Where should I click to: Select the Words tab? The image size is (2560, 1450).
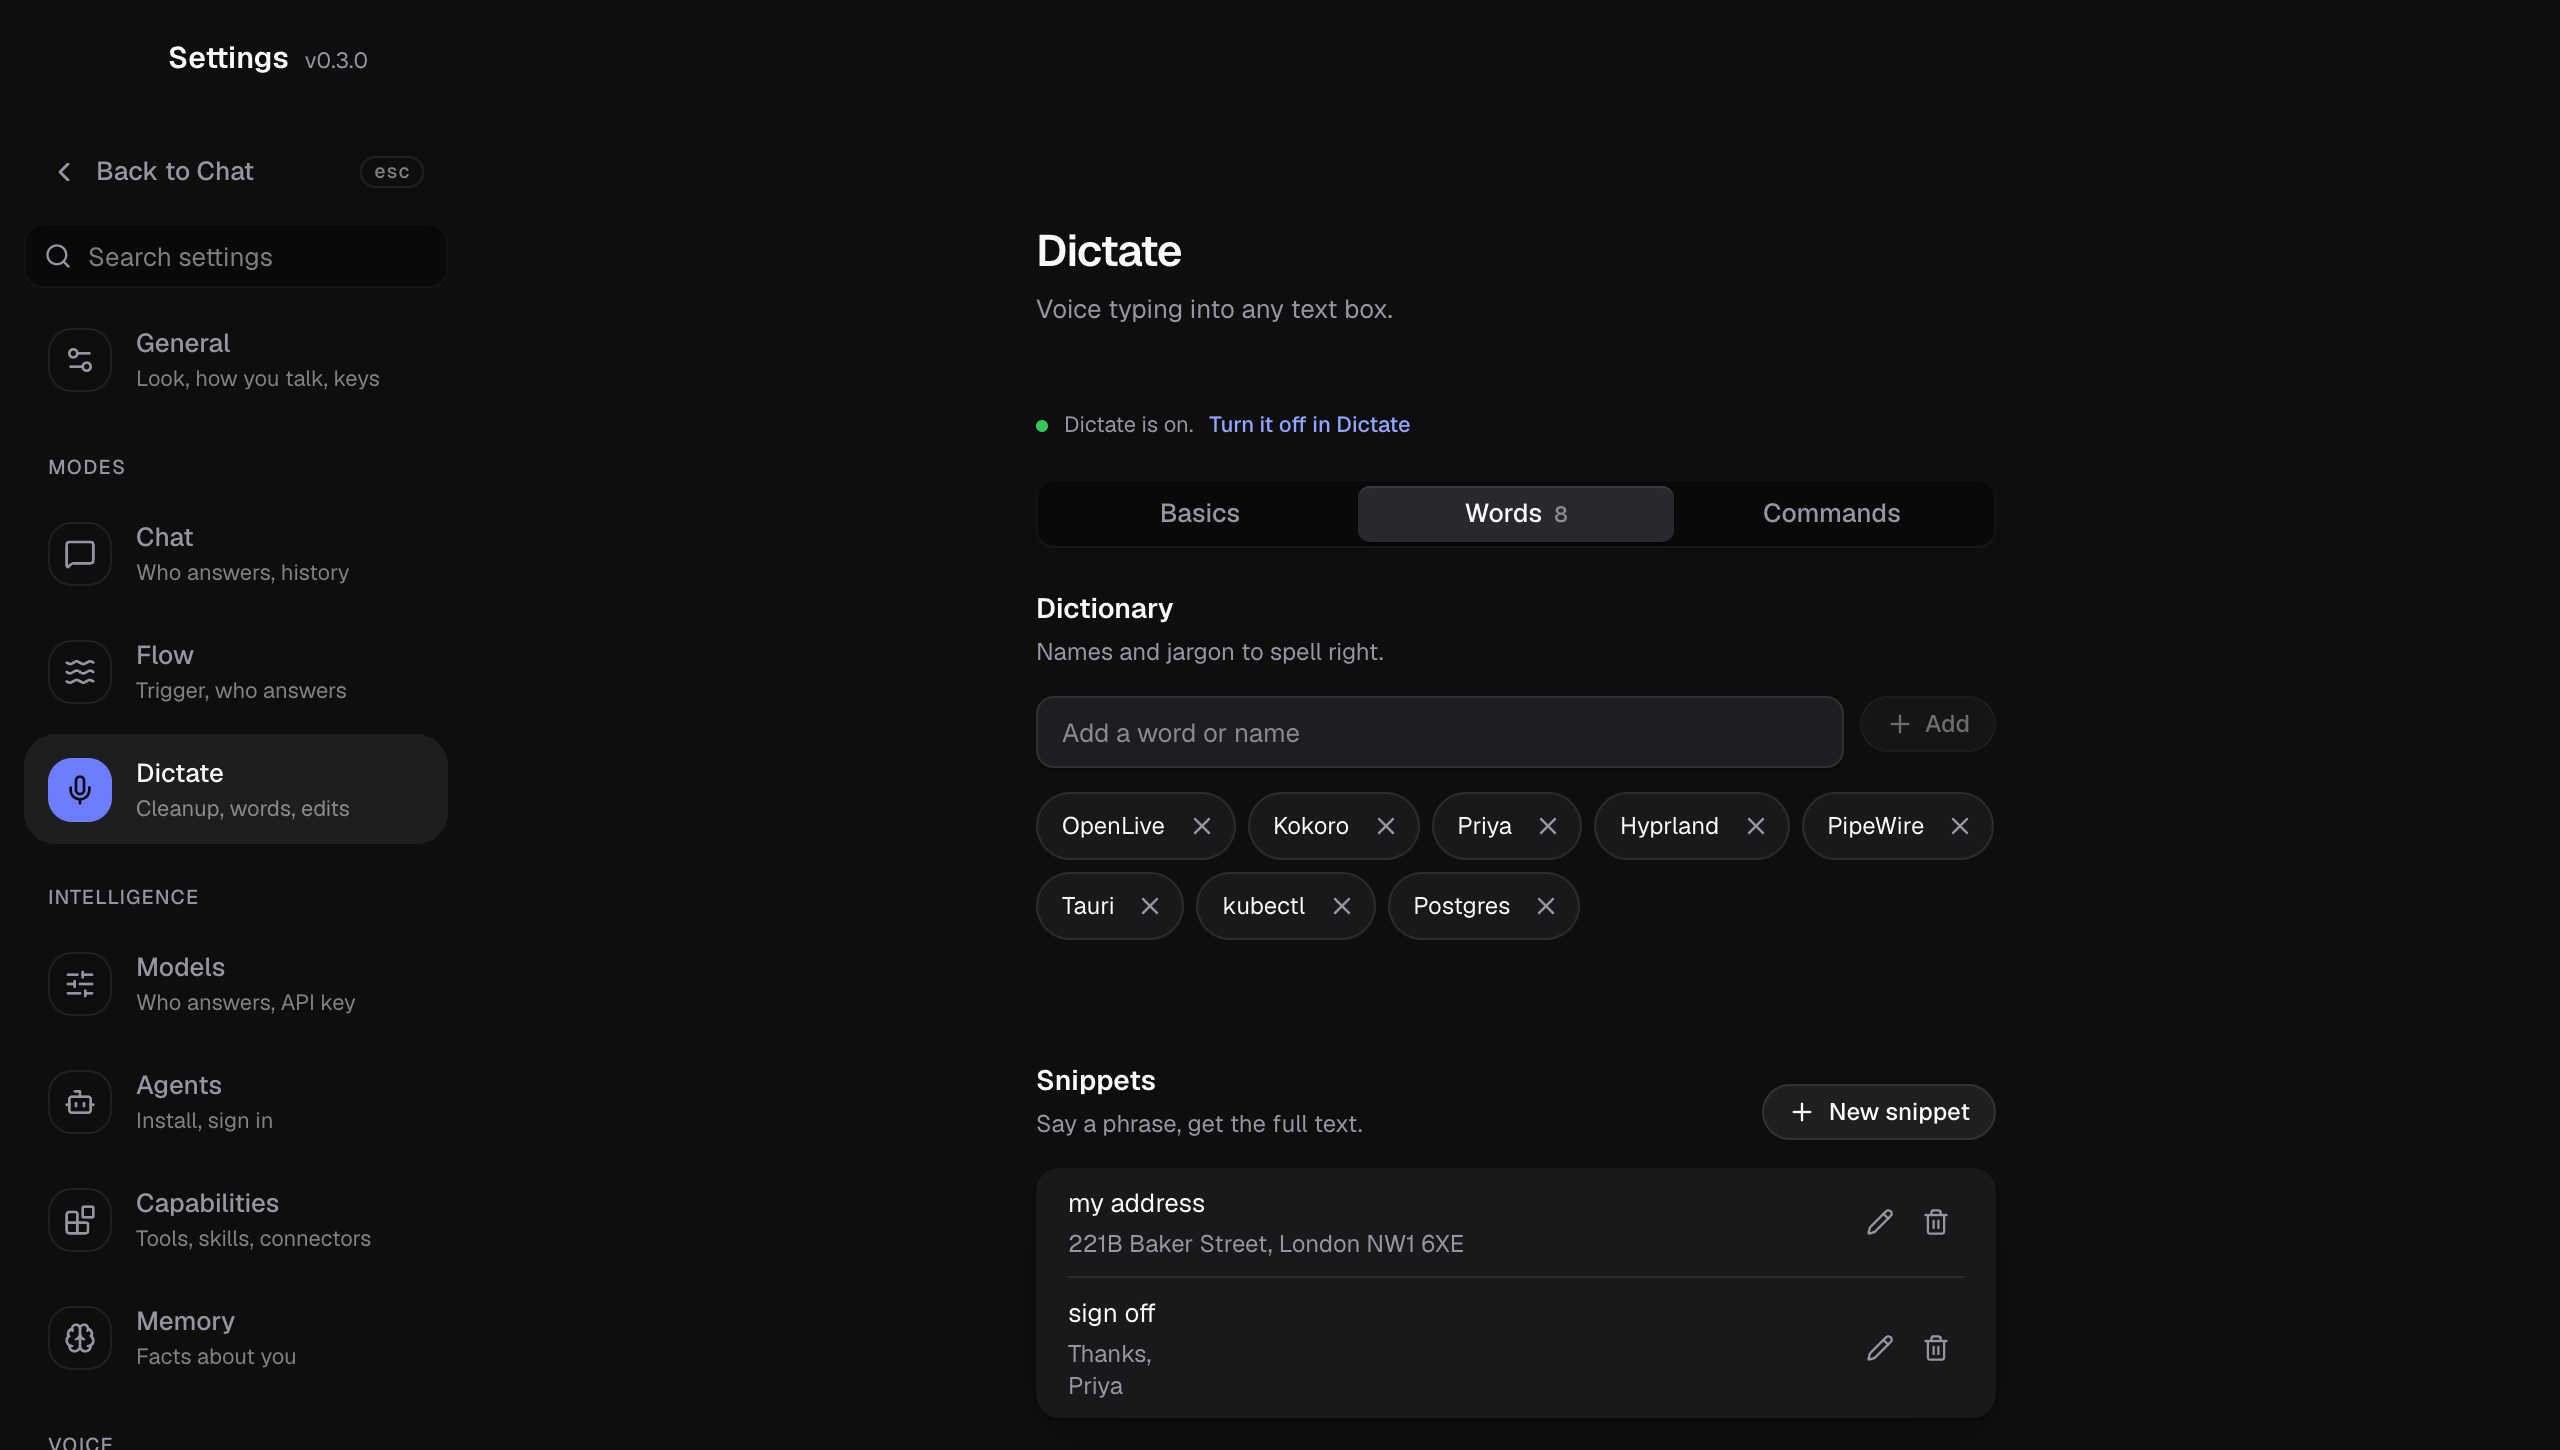click(1516, 514)
